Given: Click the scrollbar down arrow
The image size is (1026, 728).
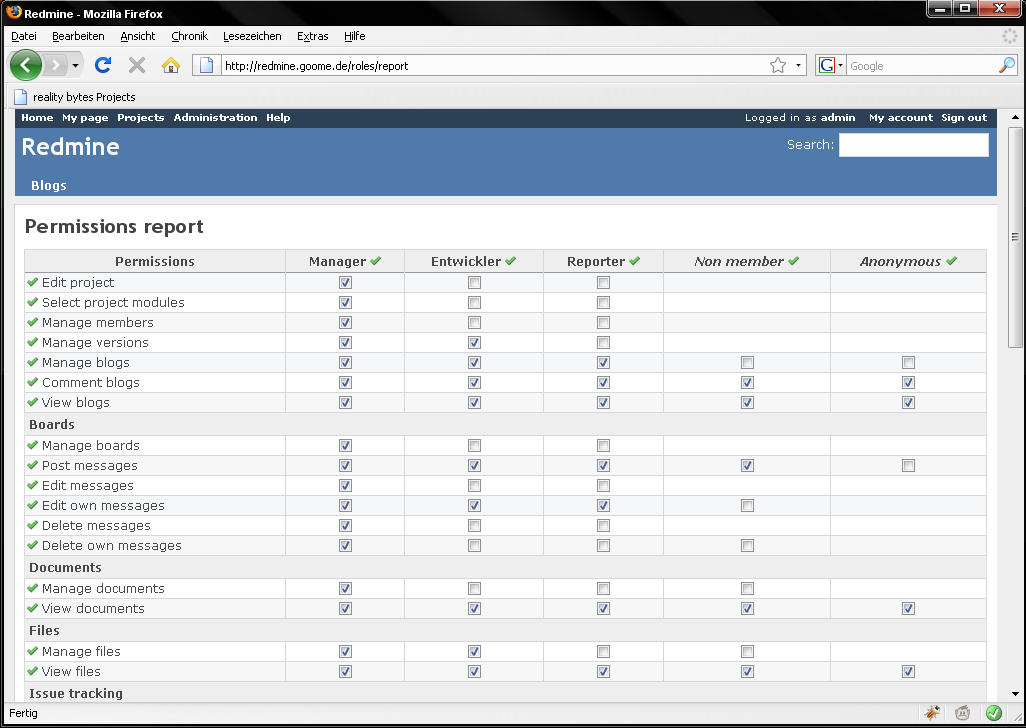Looking at the screenshot, I should click(x=1015, y=694).
